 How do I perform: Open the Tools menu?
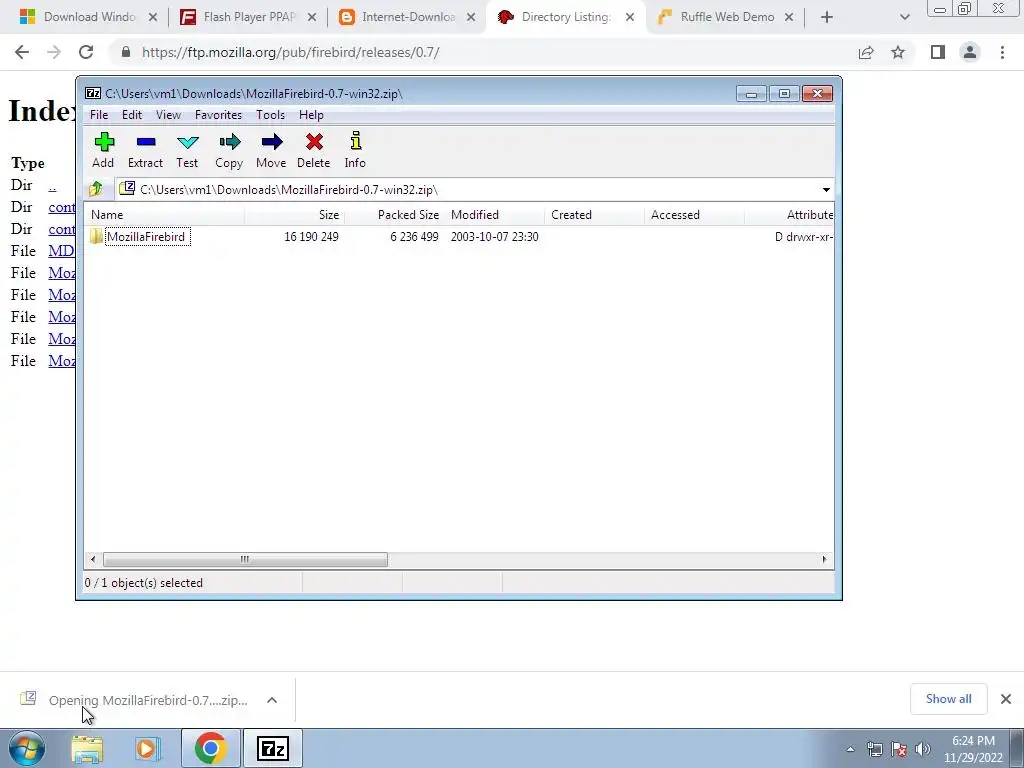(x=270, y=115)
